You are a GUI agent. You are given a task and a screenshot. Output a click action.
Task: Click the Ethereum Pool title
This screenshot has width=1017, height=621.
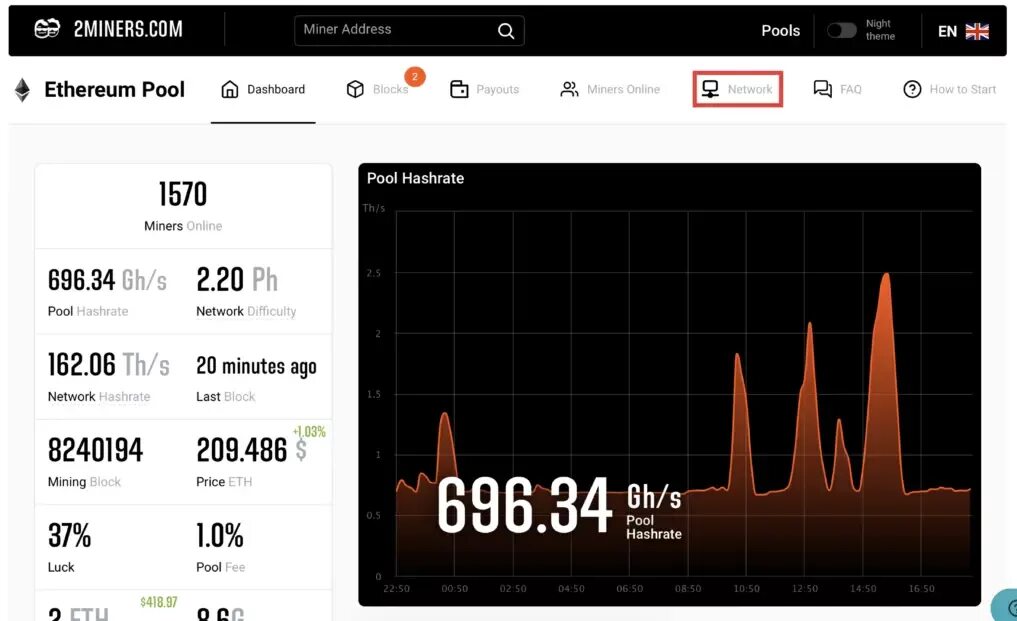click(x=114, y=90)
